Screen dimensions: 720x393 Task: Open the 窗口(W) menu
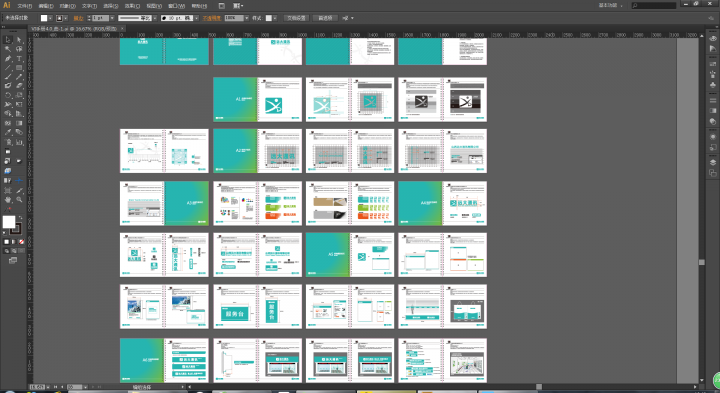[176, 6]
